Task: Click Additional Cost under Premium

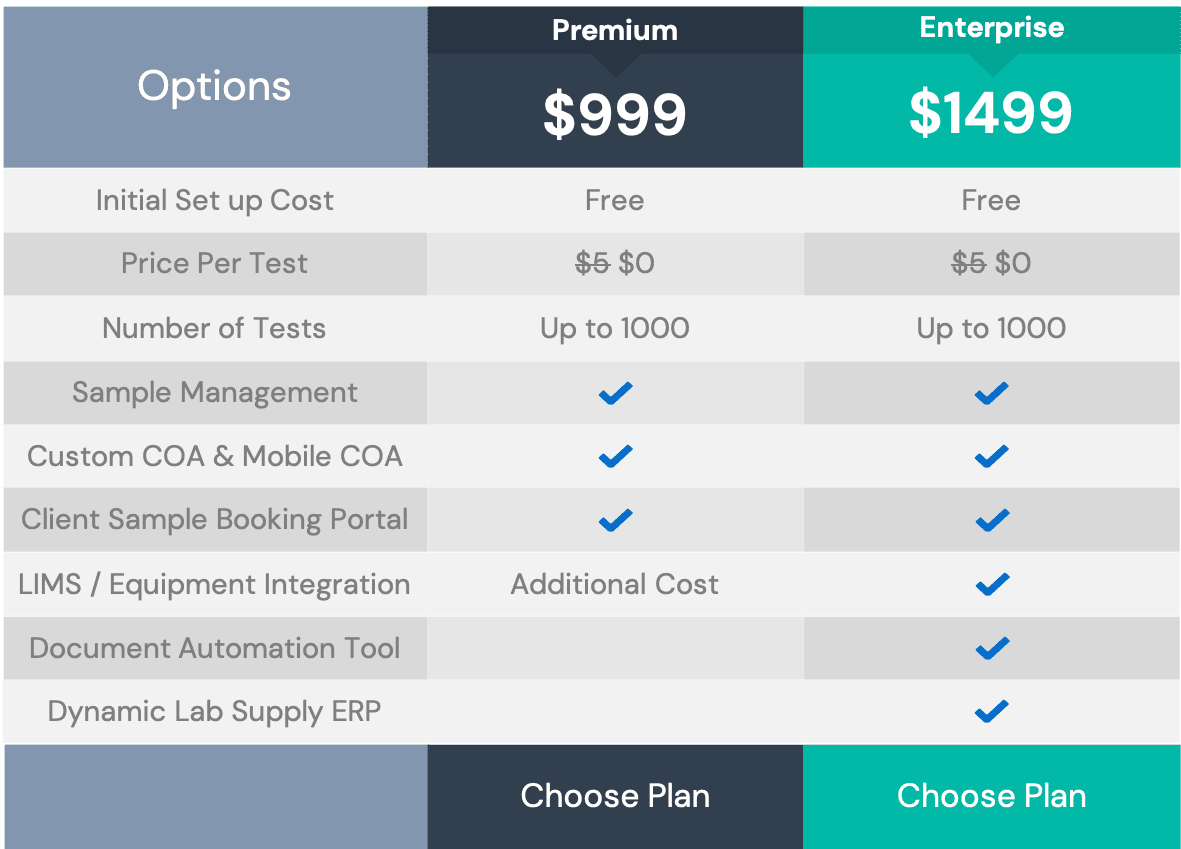Action: (615, 585)
